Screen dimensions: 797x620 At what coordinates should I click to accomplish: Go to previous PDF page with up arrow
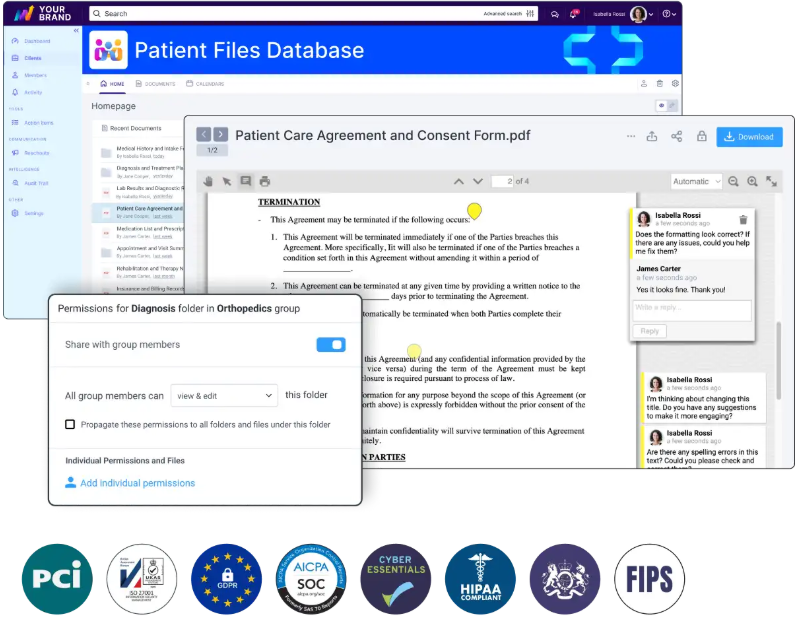coord(458,181)
